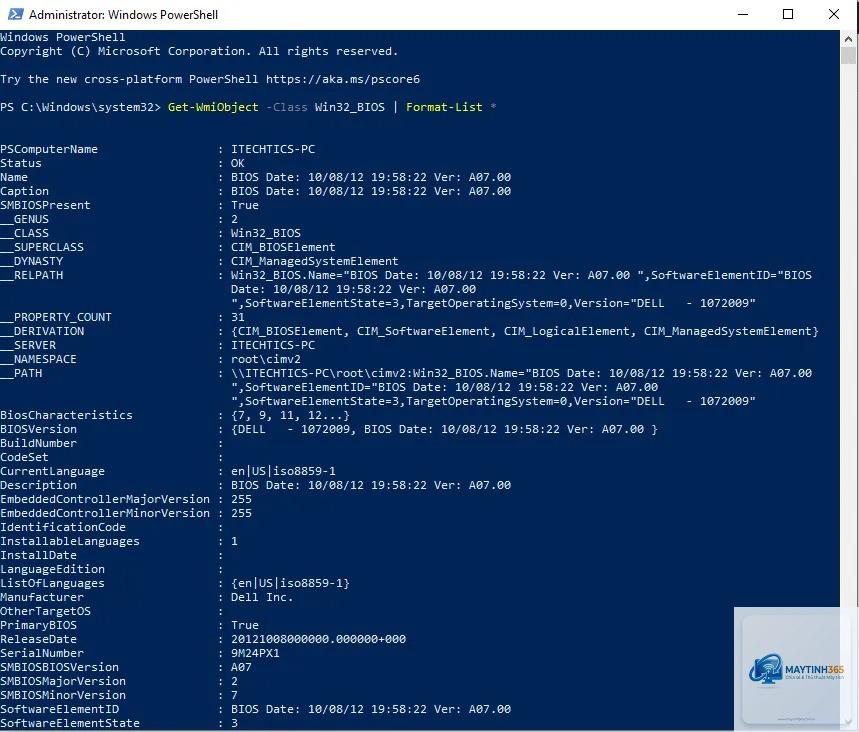Click the Manufacturer value Dell Inc.
This screenshot has height=732, width=859.
pos(262,597)
